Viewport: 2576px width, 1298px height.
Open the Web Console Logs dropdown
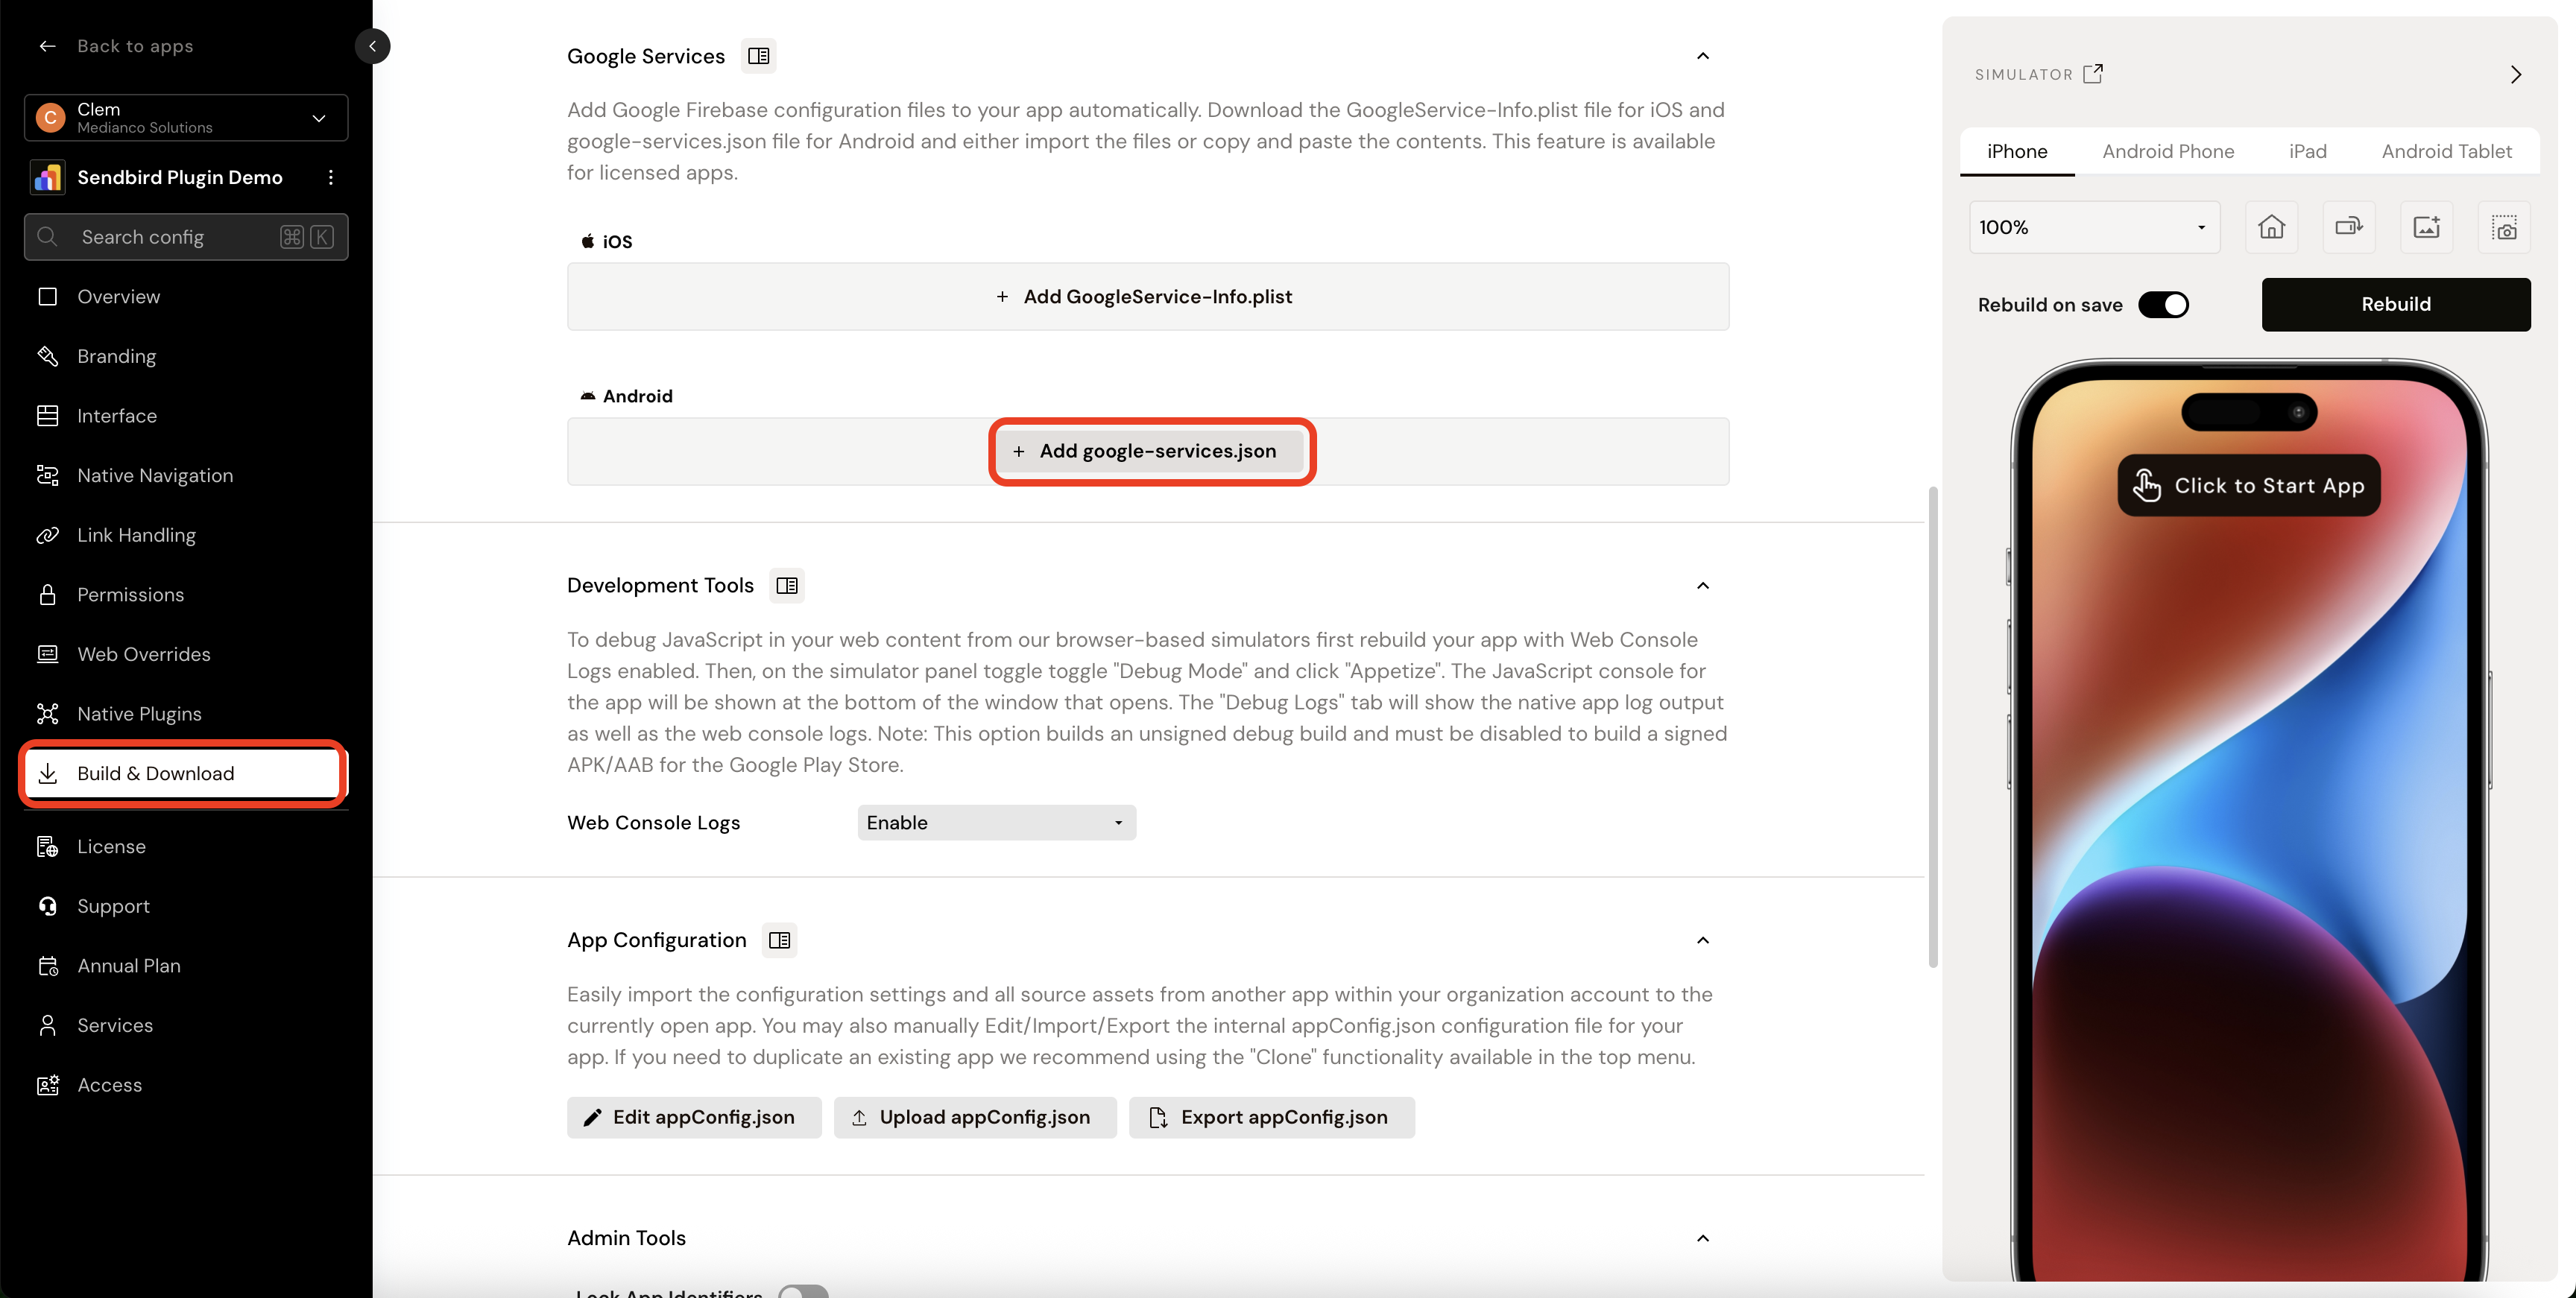pos(996,822)
